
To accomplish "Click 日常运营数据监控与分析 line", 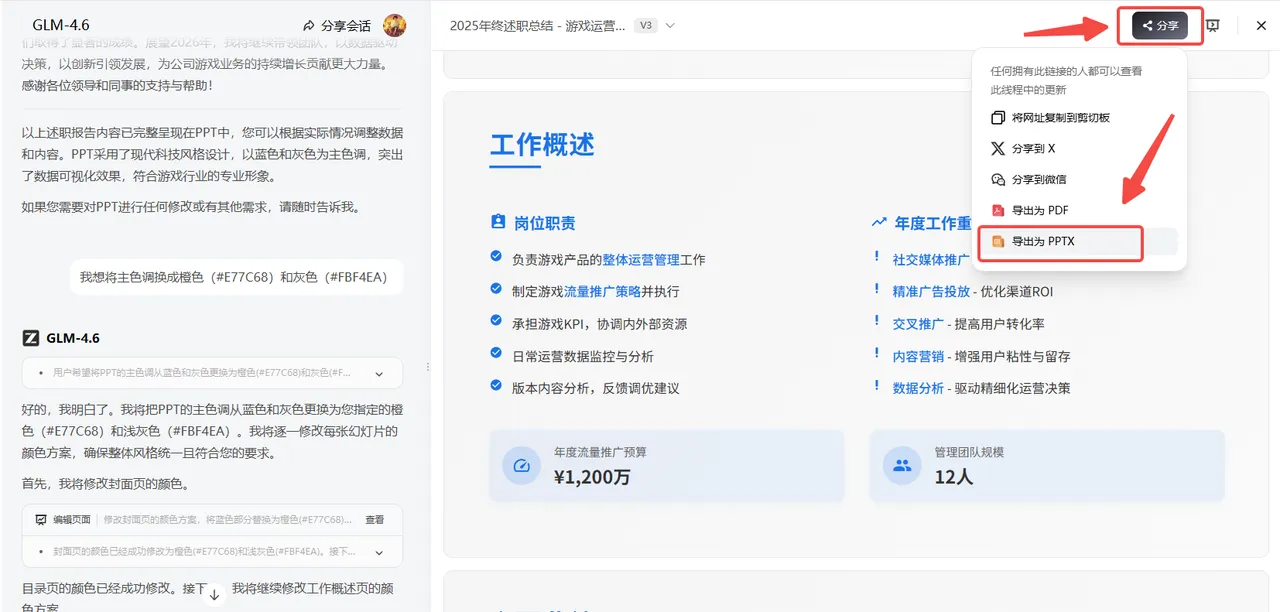I will point(582,356).
